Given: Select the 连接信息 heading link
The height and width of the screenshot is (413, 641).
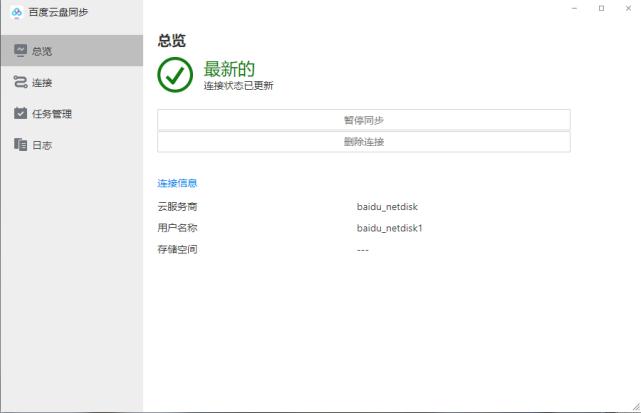Looking at the screenshot, I should click(x=177, y=183).
